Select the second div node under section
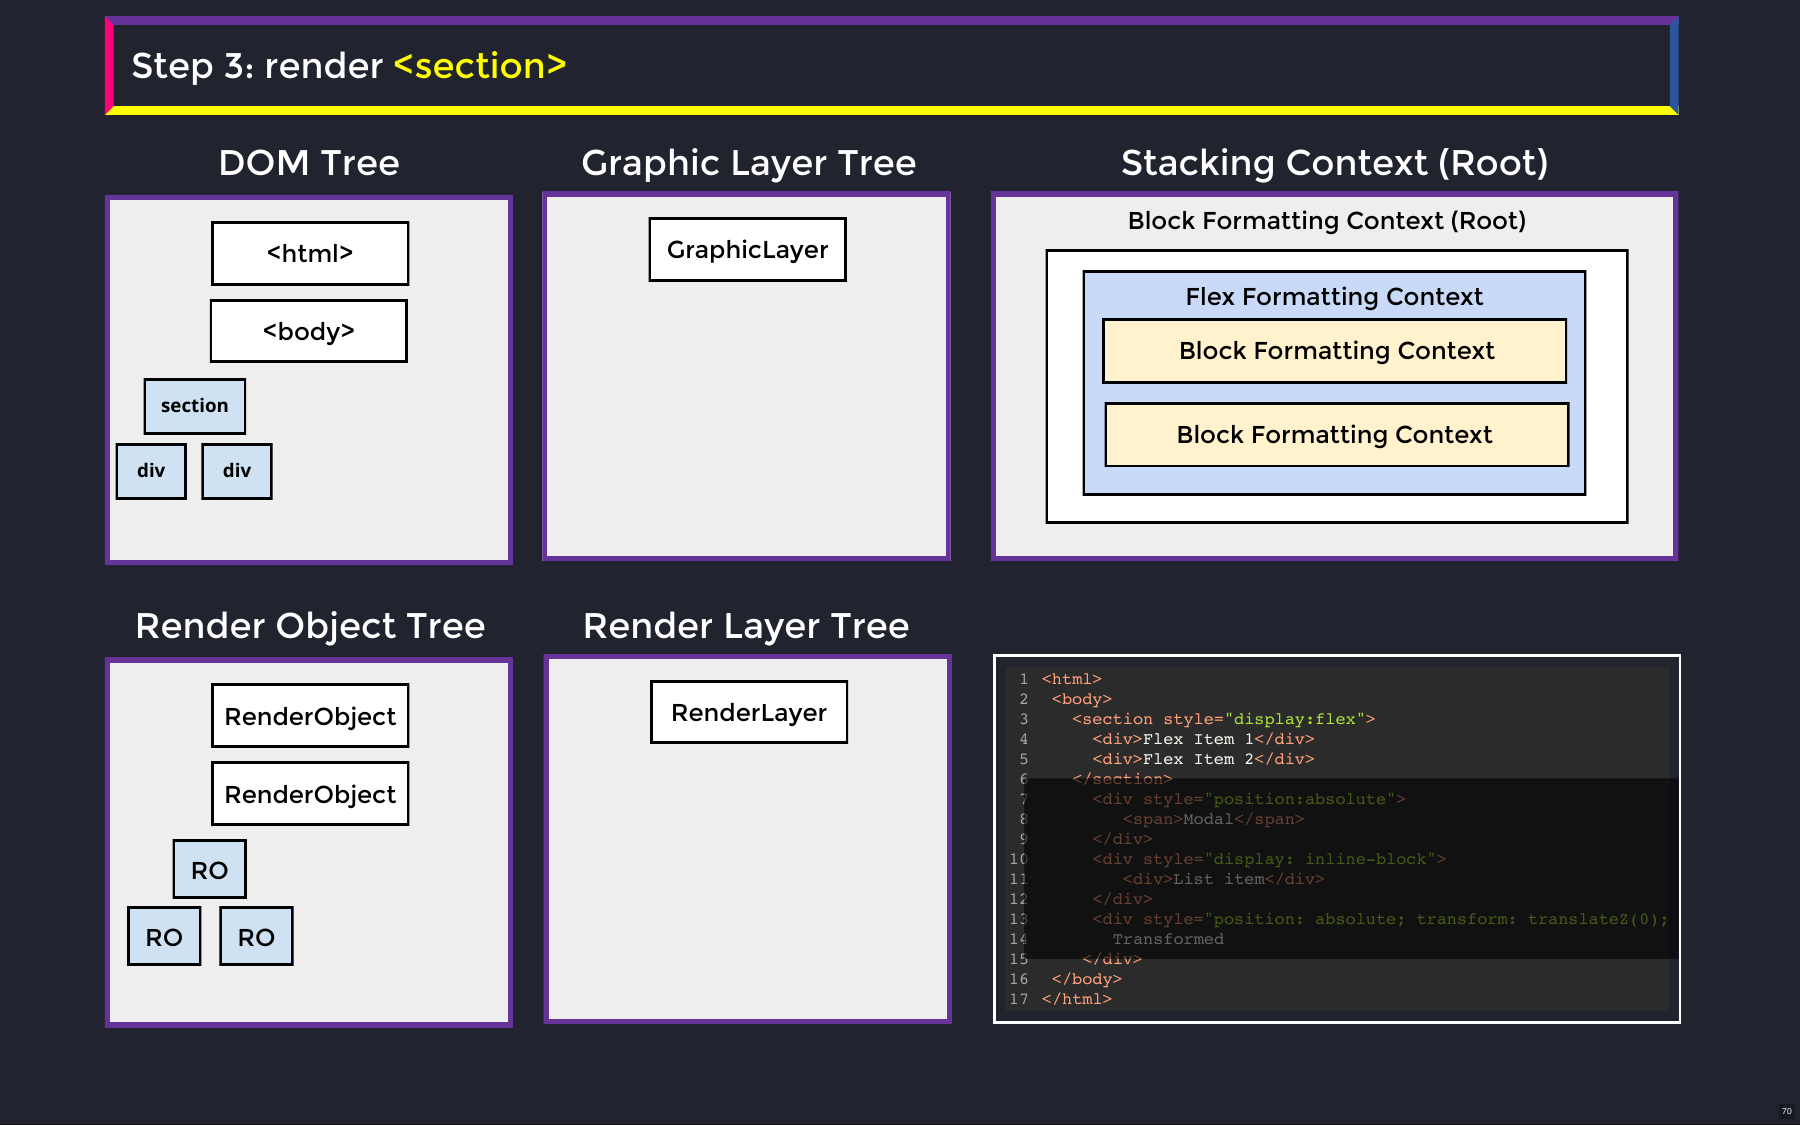The height and width of the screenshot is (1125, 1800). point(237,471)
